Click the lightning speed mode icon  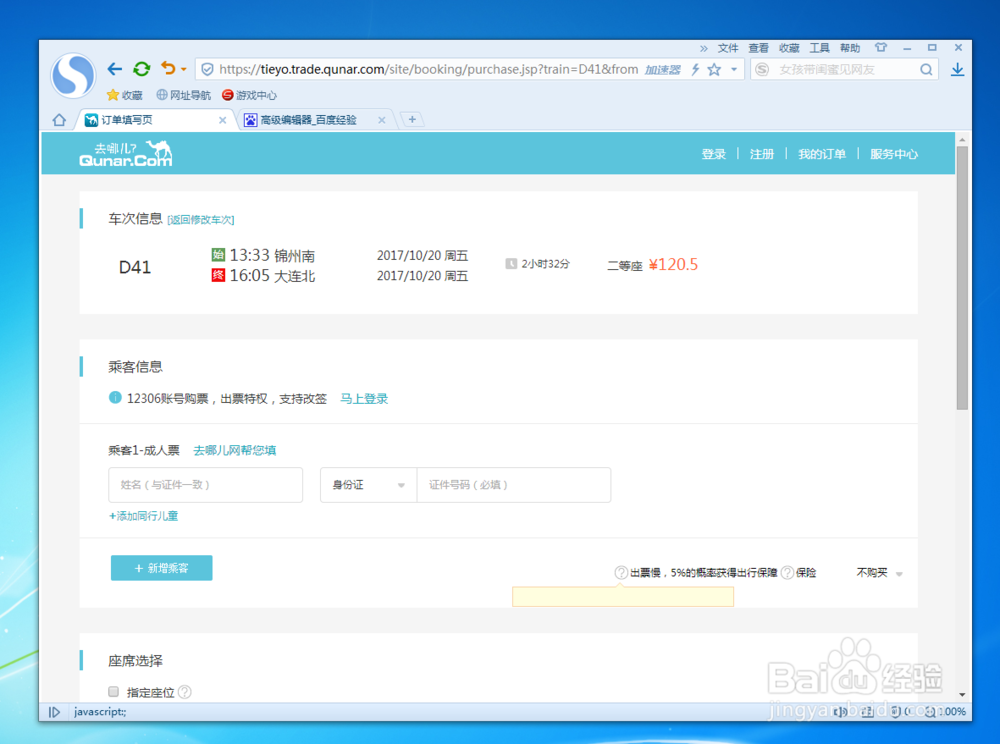(695, 69)
